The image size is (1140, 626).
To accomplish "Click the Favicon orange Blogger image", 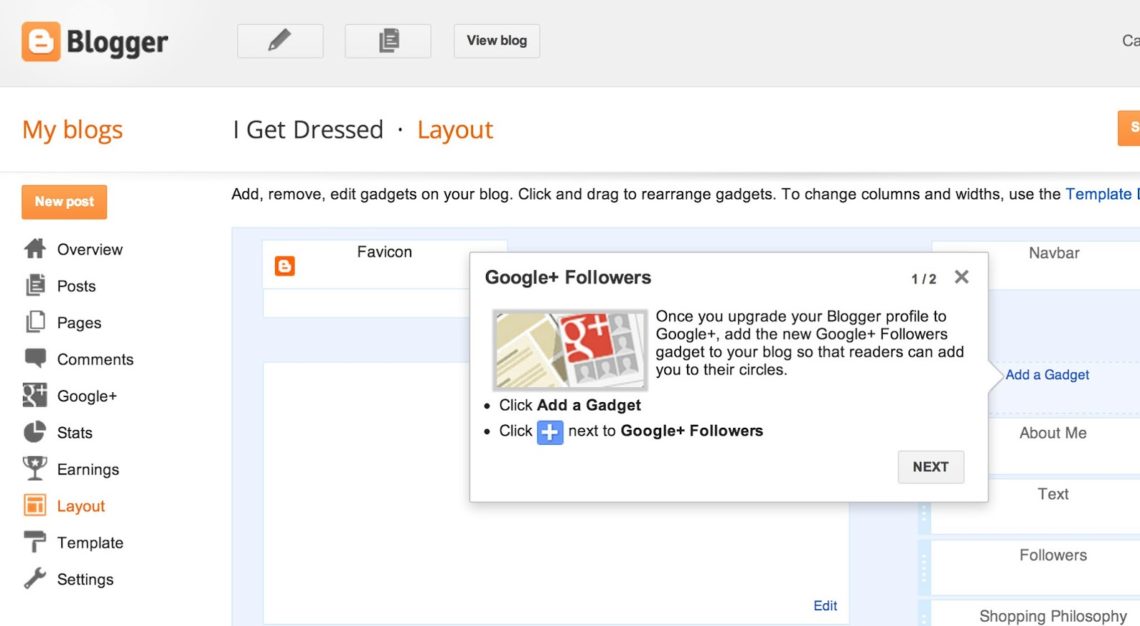I will [x=285, y=266].
